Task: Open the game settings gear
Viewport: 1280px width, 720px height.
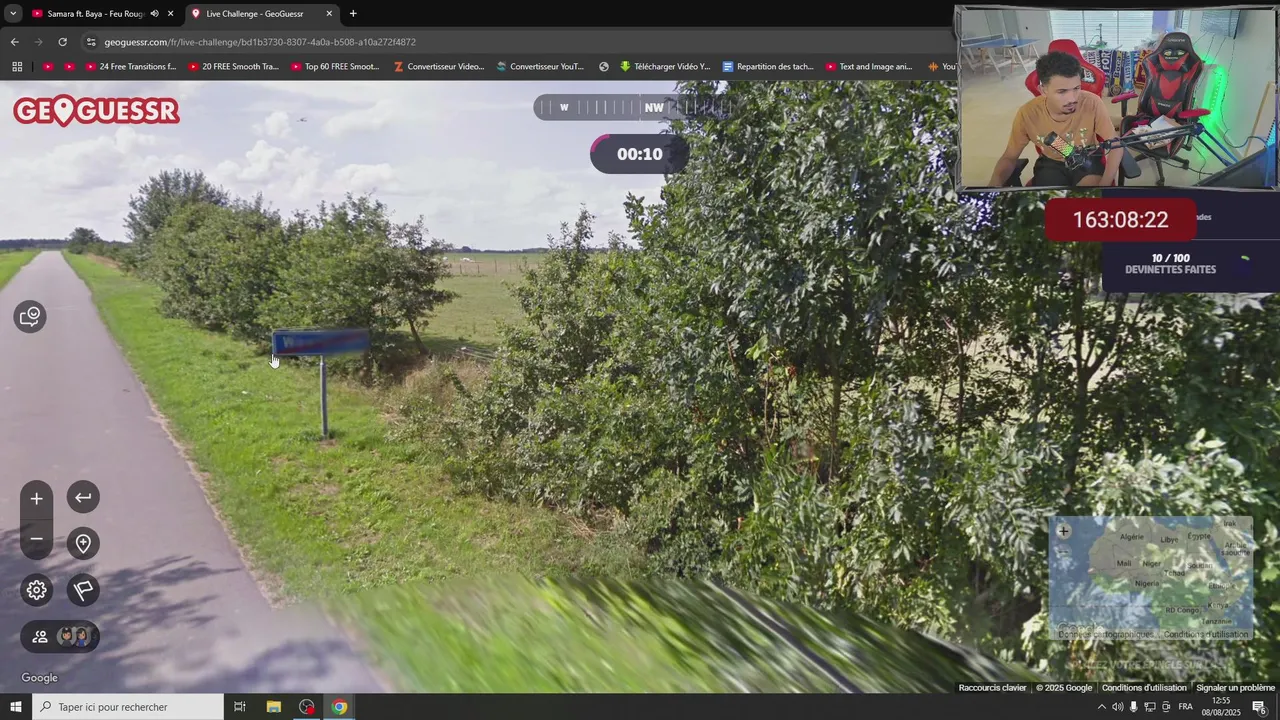Action: click(x=36, y=590)
